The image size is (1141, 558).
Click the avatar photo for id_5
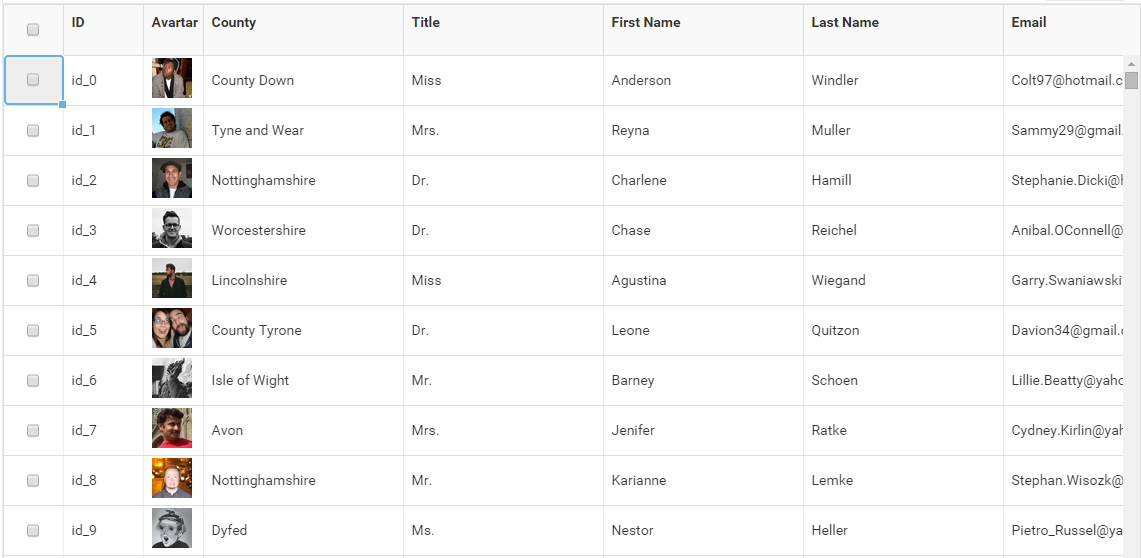[x=172, y=329]
